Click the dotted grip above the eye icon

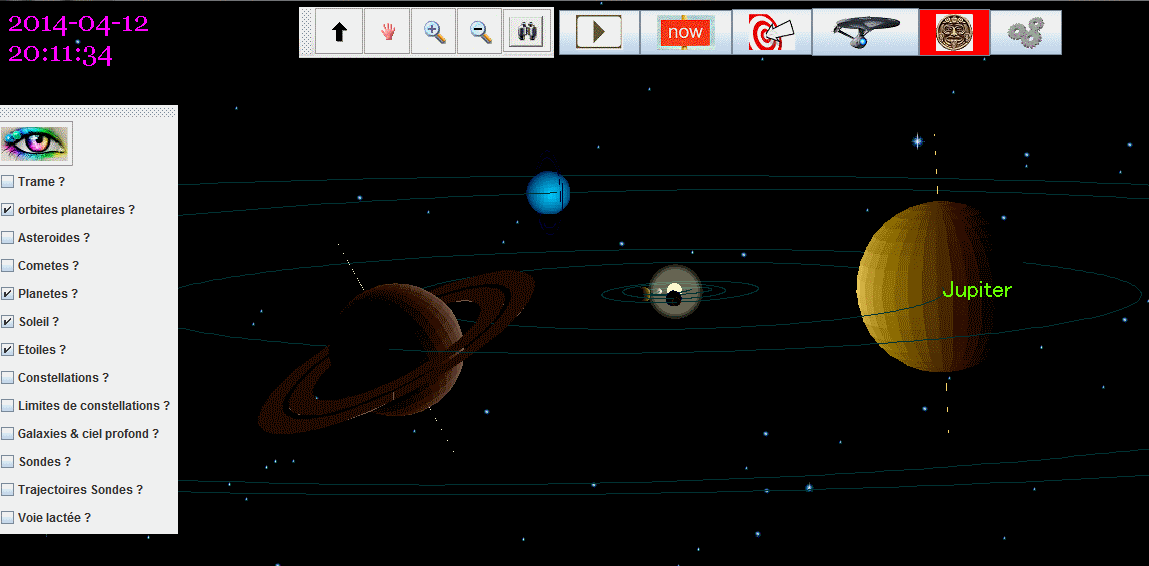coord(89,111)
